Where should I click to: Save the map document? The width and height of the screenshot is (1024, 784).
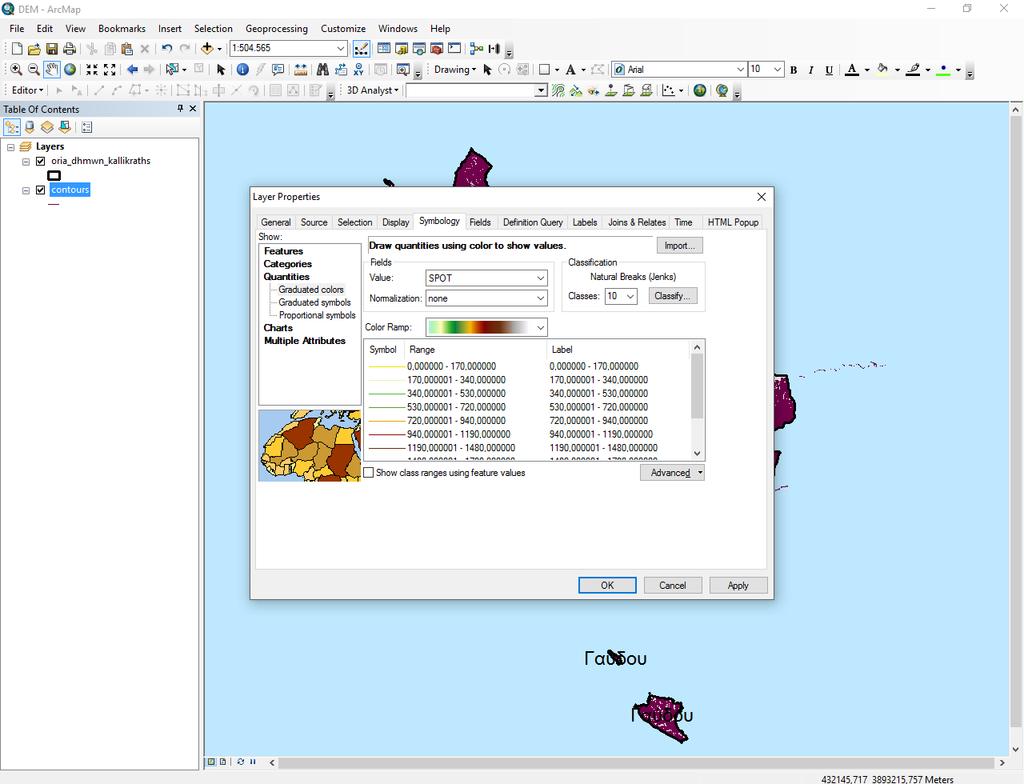[52, 48]
